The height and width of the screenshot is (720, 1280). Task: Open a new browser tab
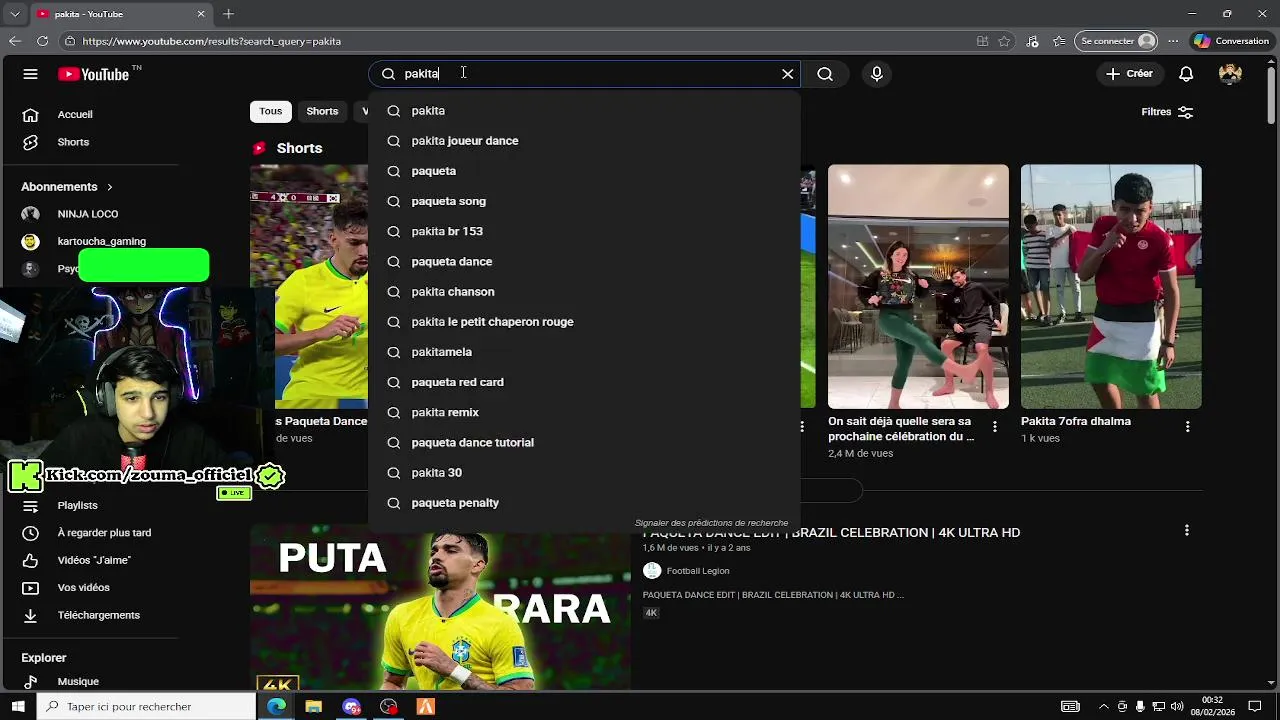coord(228,14)
